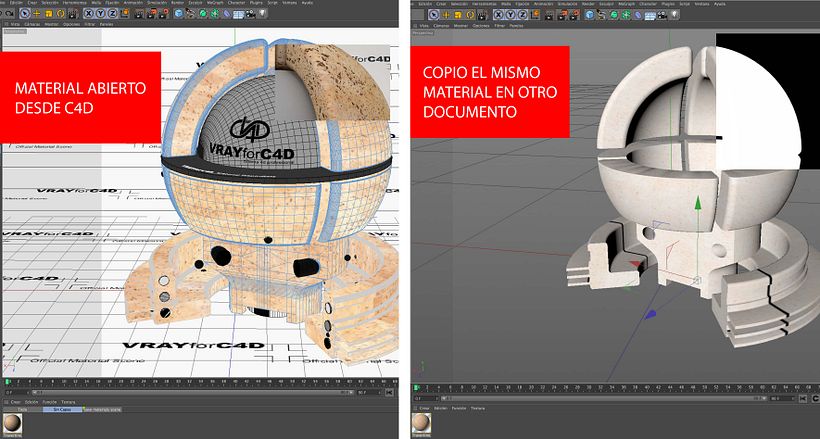Open material manager Textura menu, left window
This screenshot has height=439, width=820.
(69, 402)
